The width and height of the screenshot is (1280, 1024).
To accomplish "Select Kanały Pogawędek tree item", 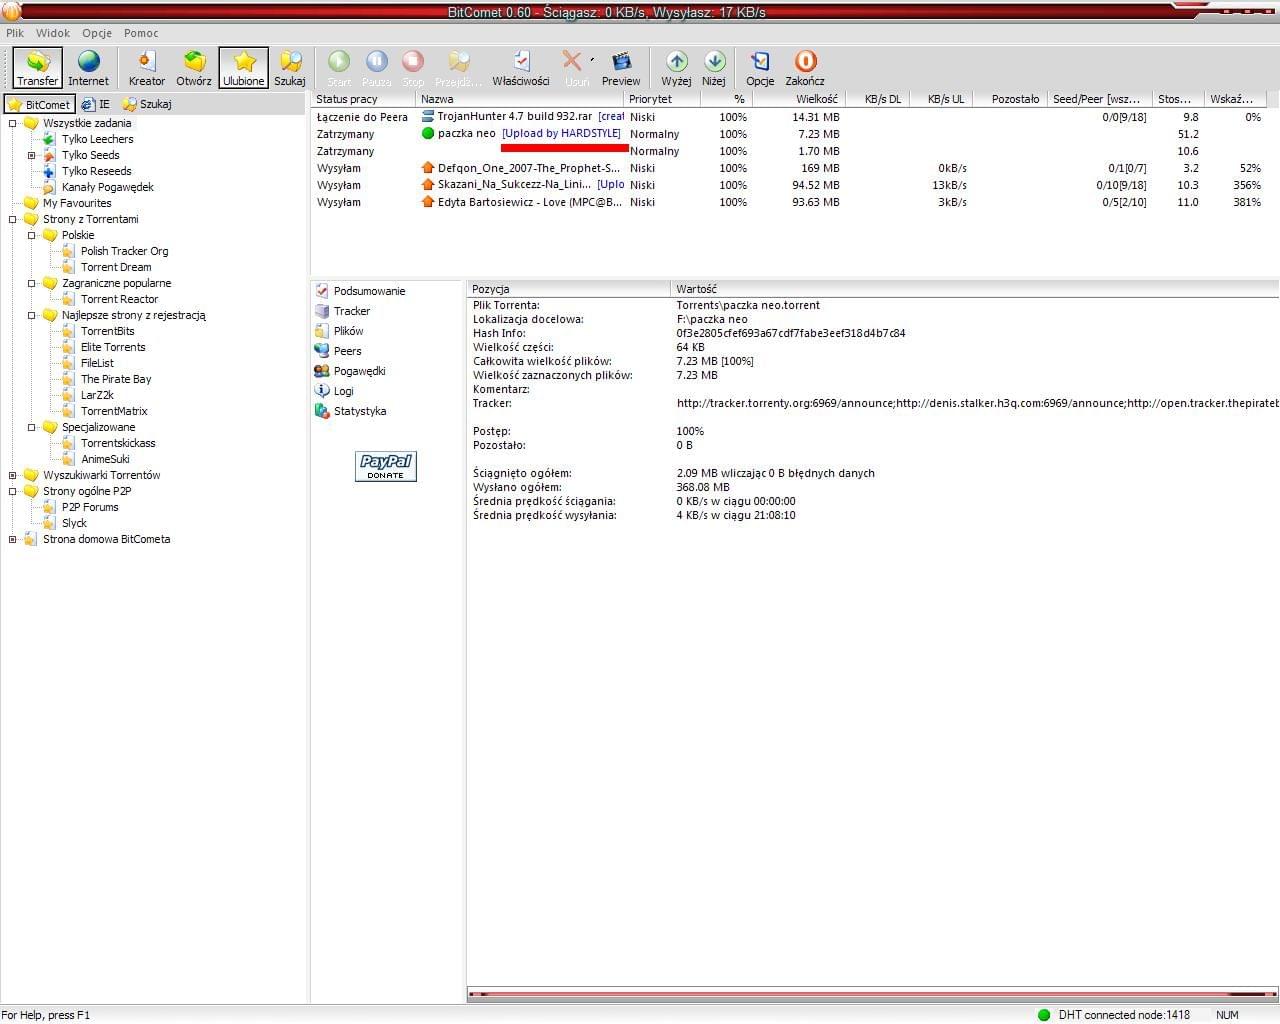I will tap(107, 187).
